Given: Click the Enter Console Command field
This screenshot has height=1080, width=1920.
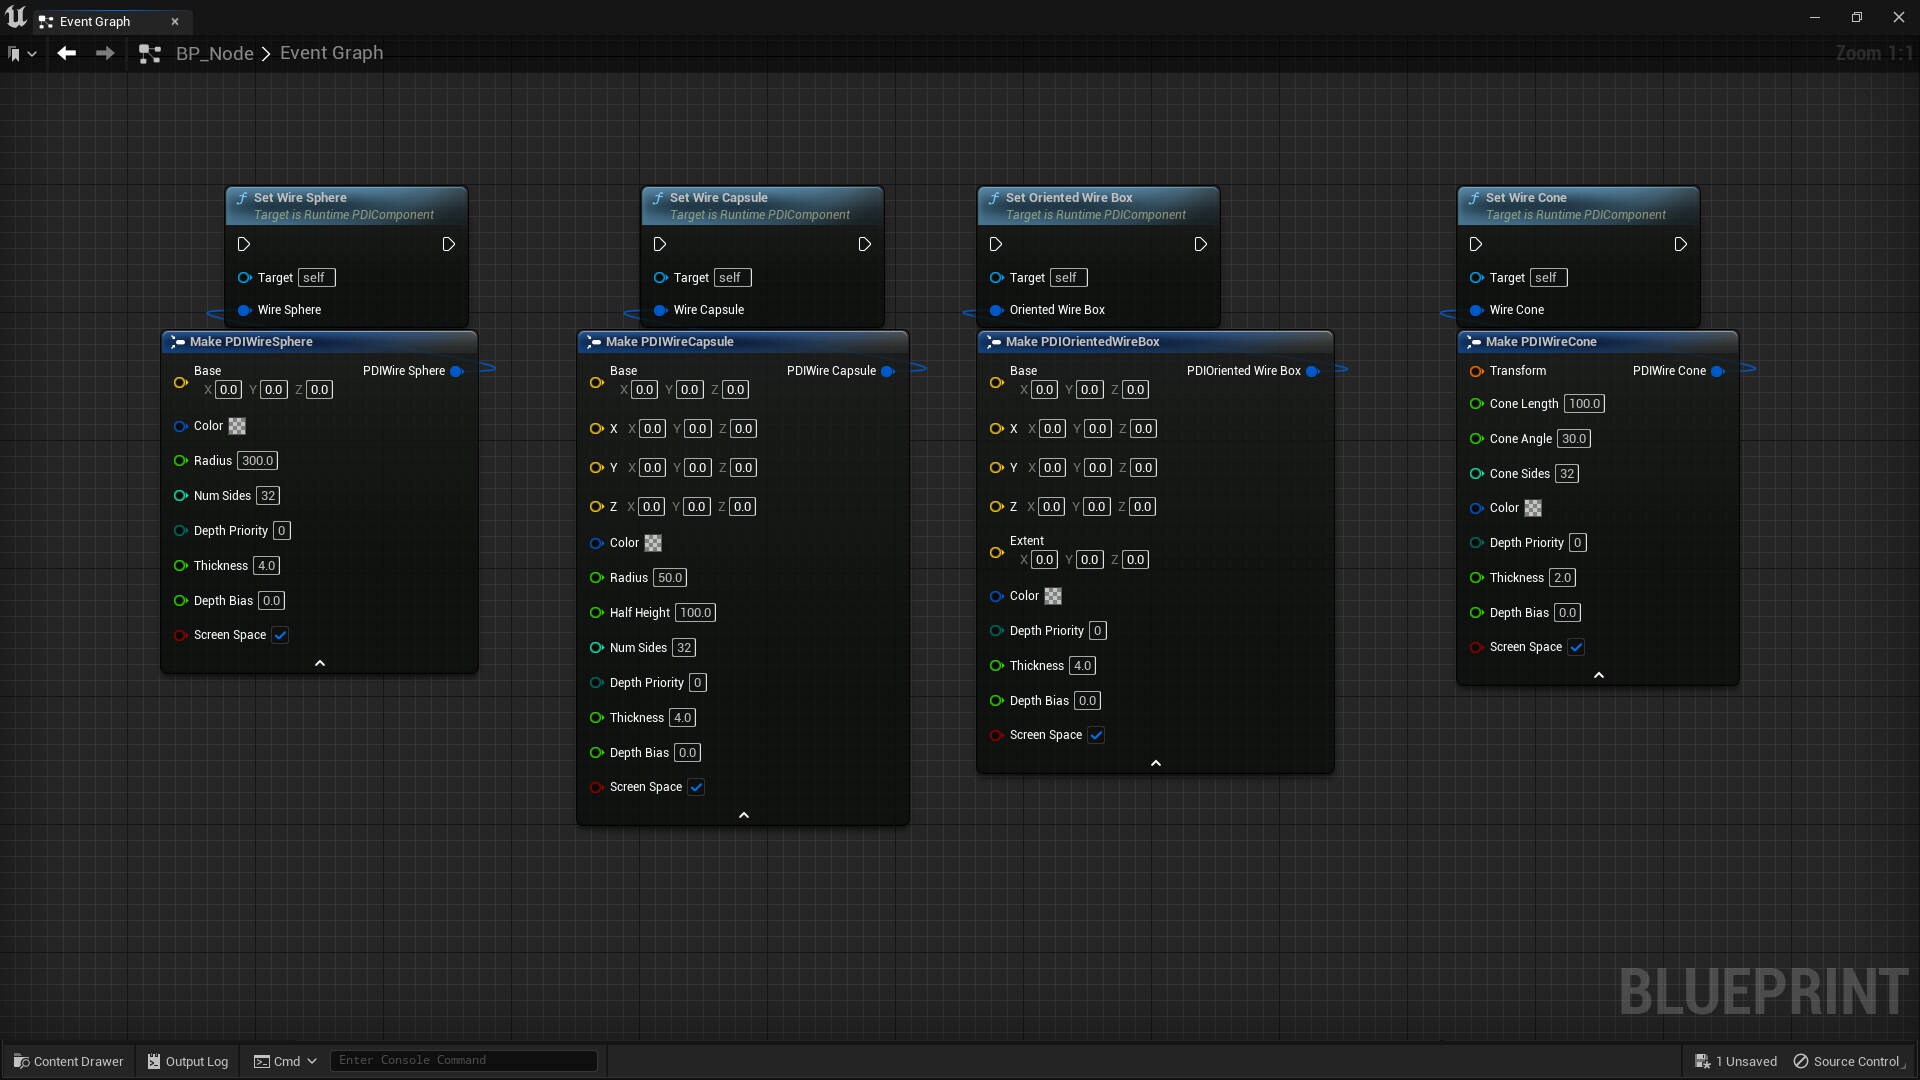Looking at the screenshot, I should [x=463, y=1060].
